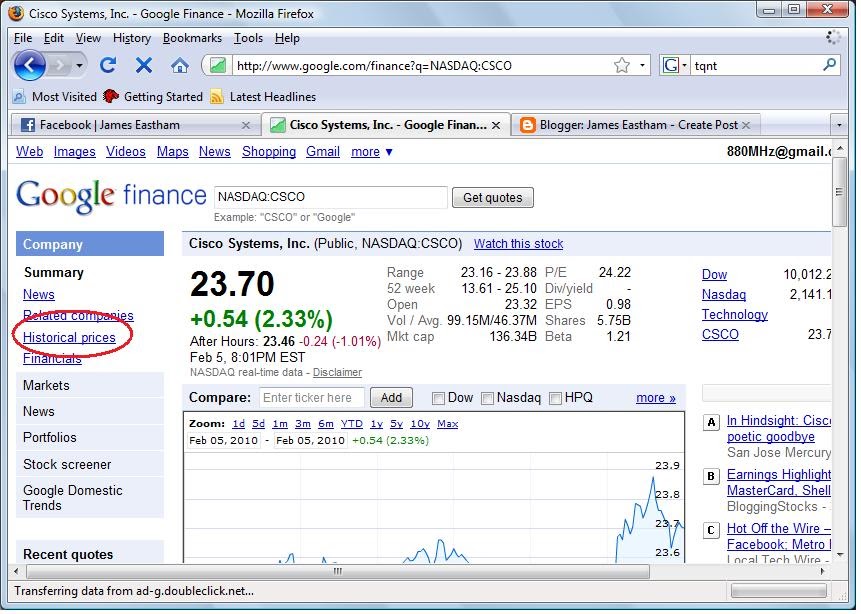Open the Edit menu

pyautogui.click(x=54, y=38)
